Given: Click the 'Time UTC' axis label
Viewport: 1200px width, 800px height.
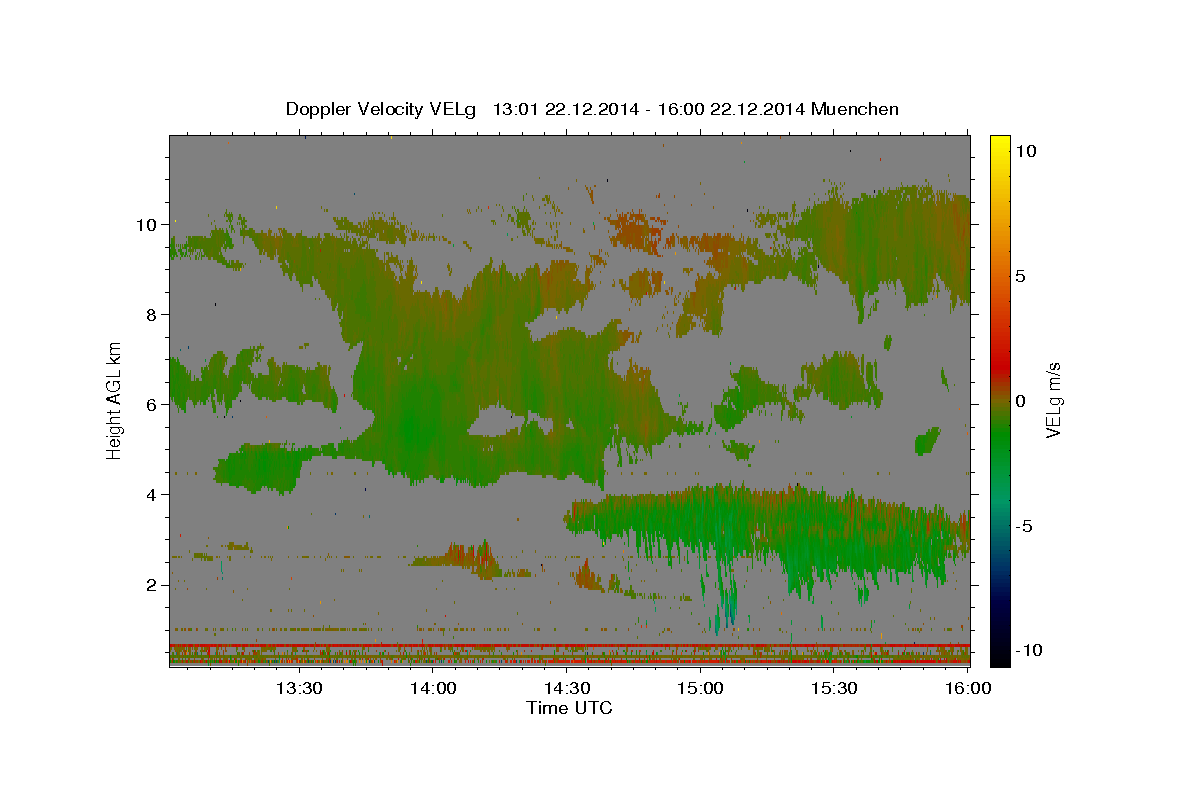Looking at the screenshot, I should pyautogui.click(x=569, y=708).
